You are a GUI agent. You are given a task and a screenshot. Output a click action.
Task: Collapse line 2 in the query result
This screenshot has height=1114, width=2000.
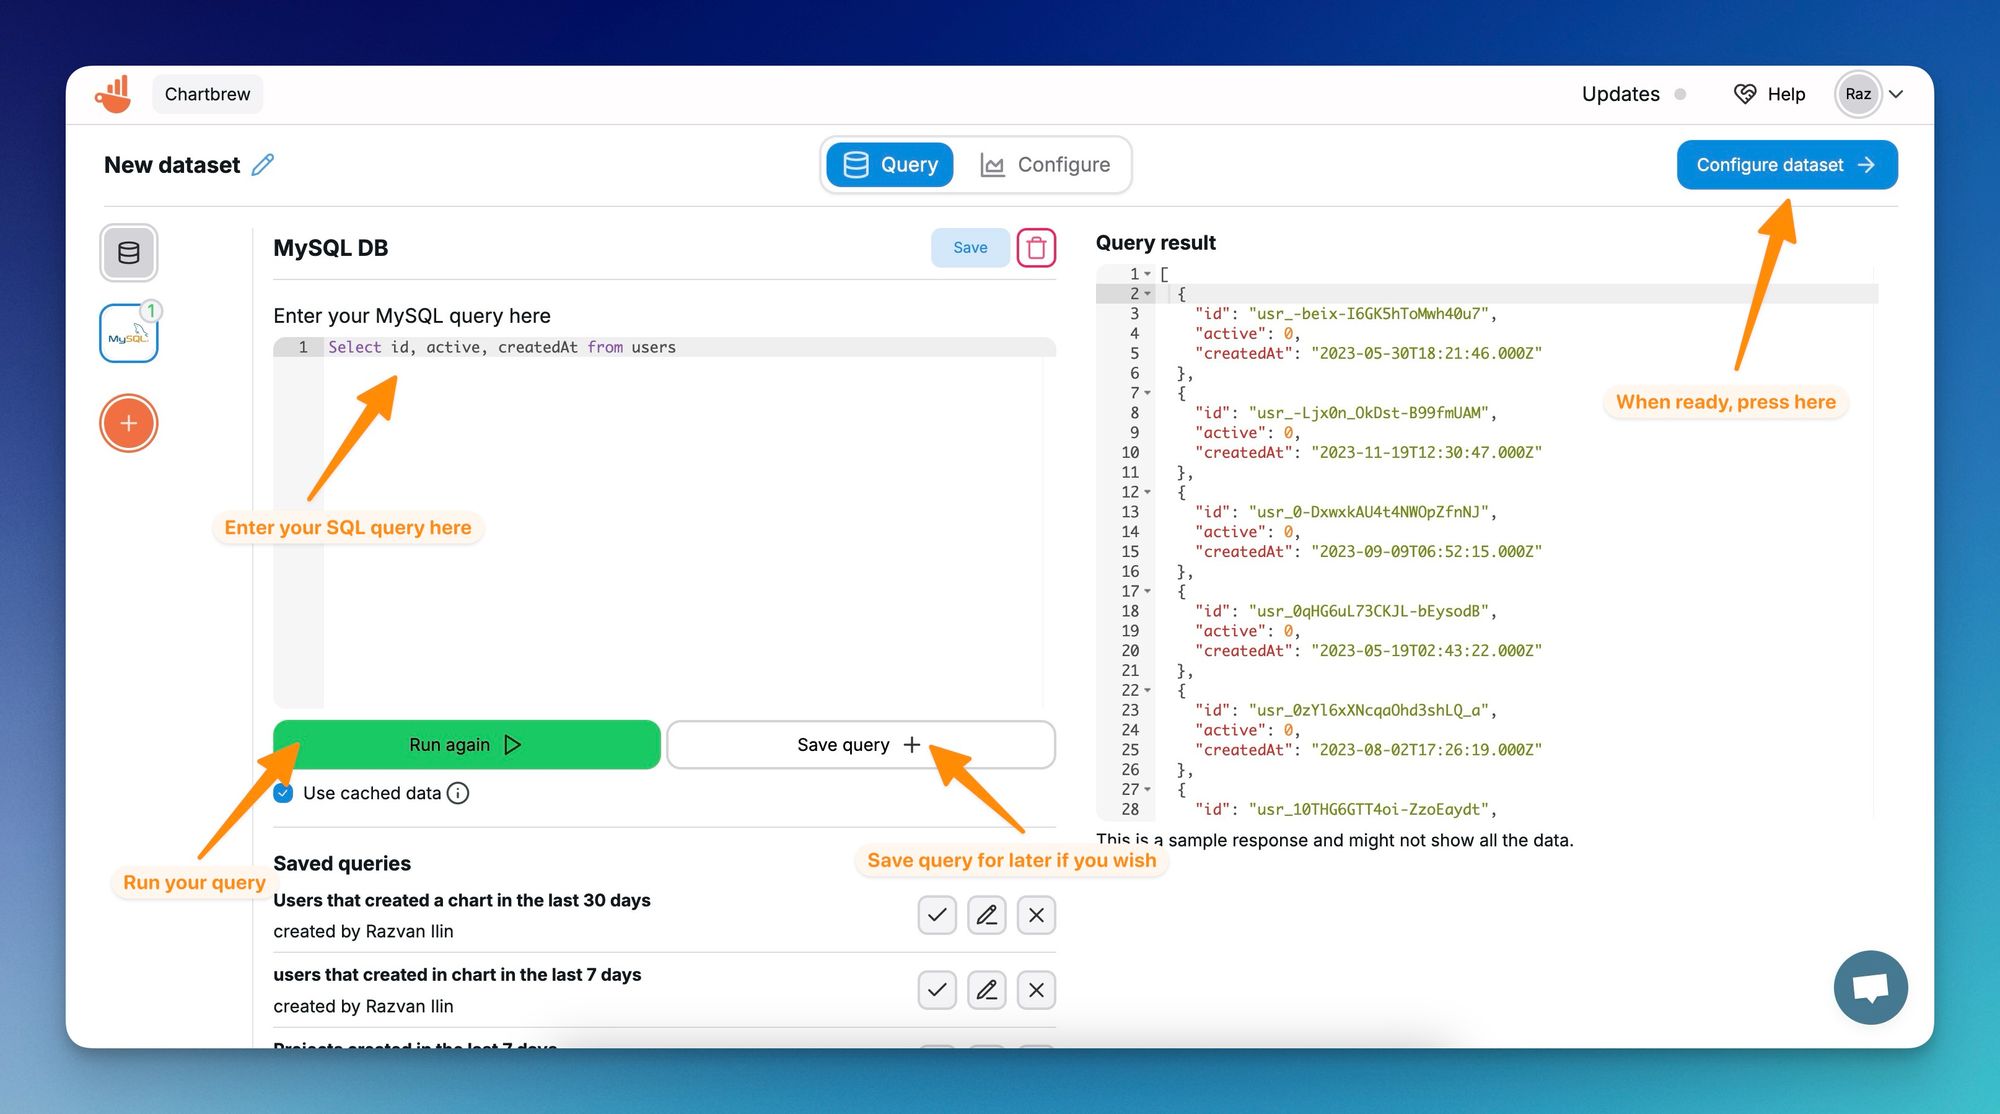click(1146, 293)
